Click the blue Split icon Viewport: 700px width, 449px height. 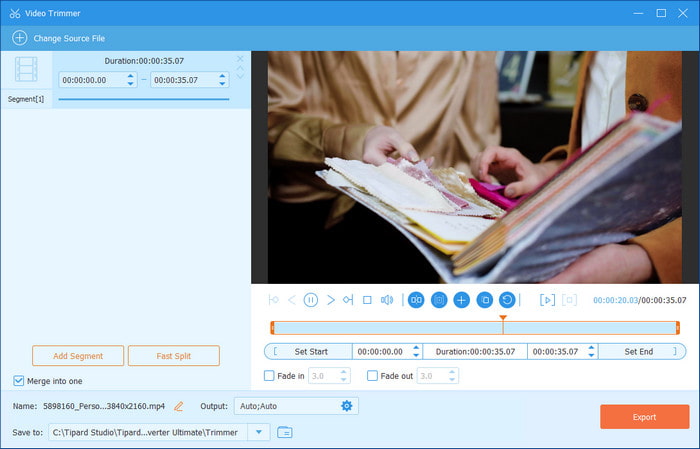click(x=416, y=300)
